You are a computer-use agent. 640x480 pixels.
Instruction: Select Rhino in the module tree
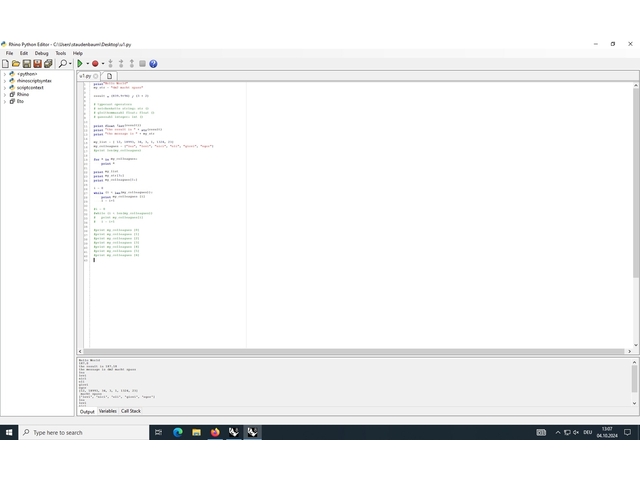(x=23, y=94)
